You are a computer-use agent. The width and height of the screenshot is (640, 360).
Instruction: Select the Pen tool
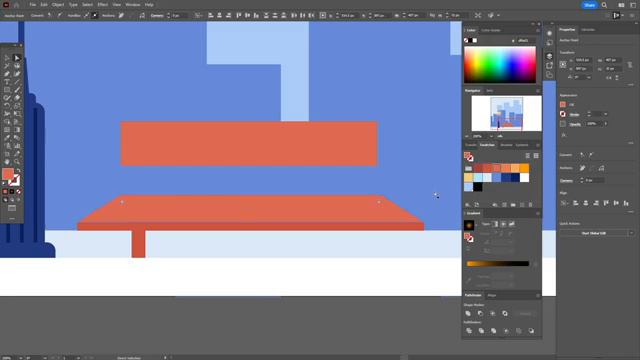click(7, 74)
